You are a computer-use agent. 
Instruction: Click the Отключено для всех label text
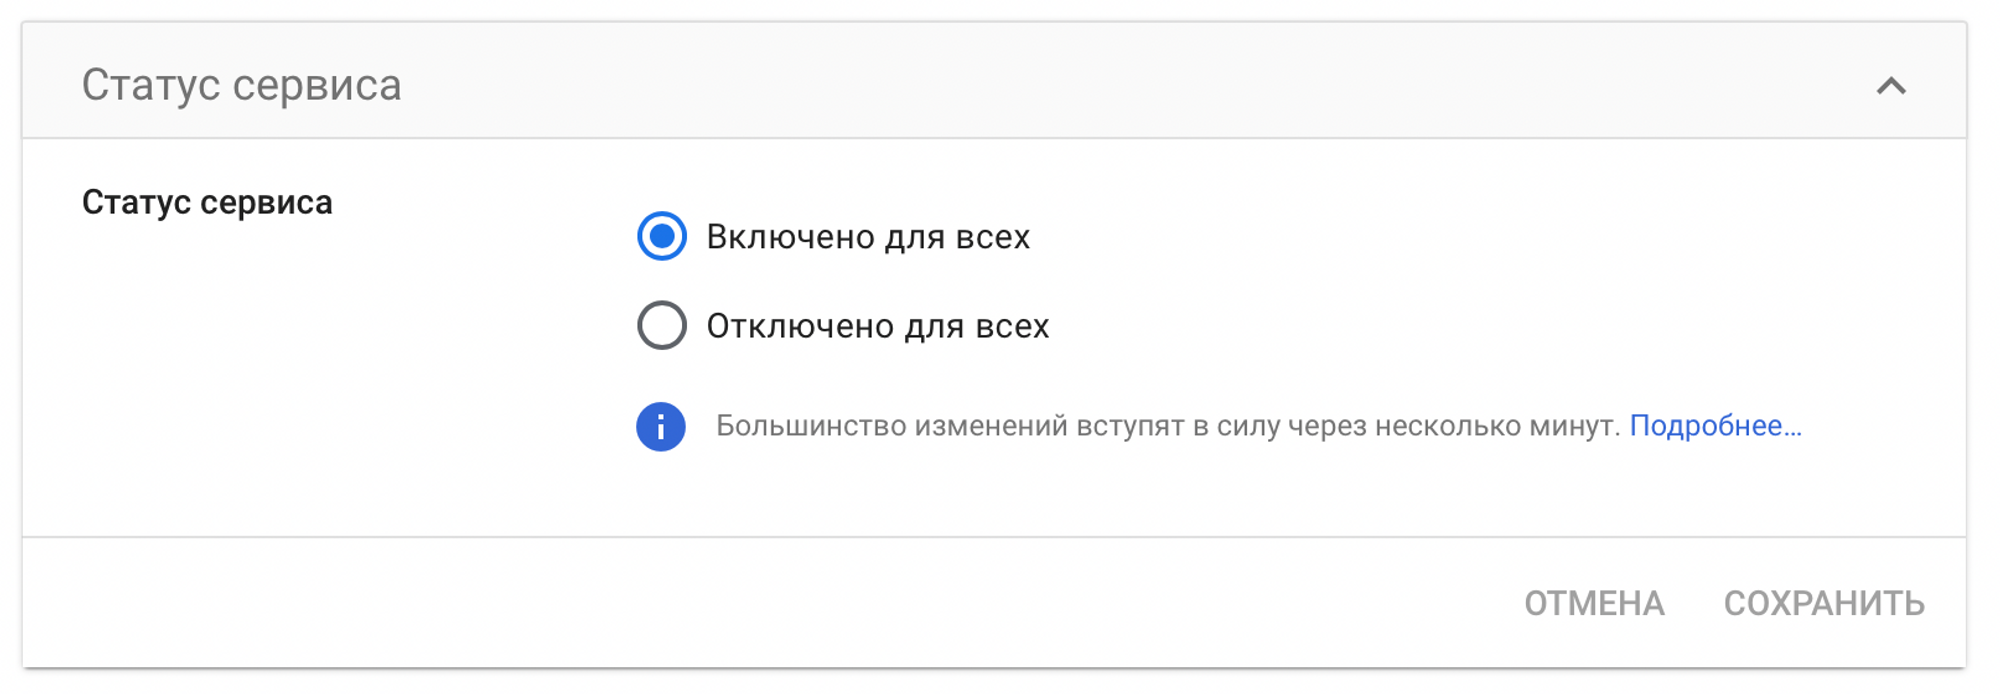[x=878, y=326]
